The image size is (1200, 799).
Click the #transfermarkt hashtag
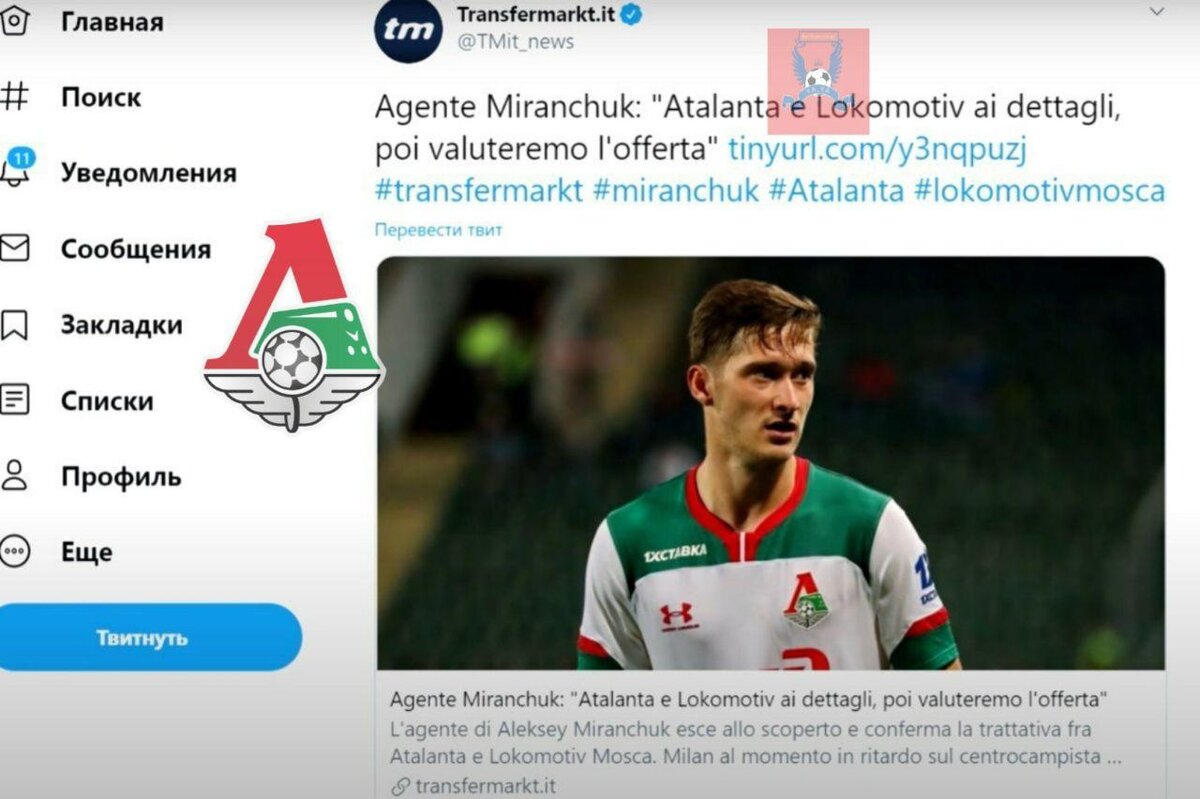pos(479,189)
